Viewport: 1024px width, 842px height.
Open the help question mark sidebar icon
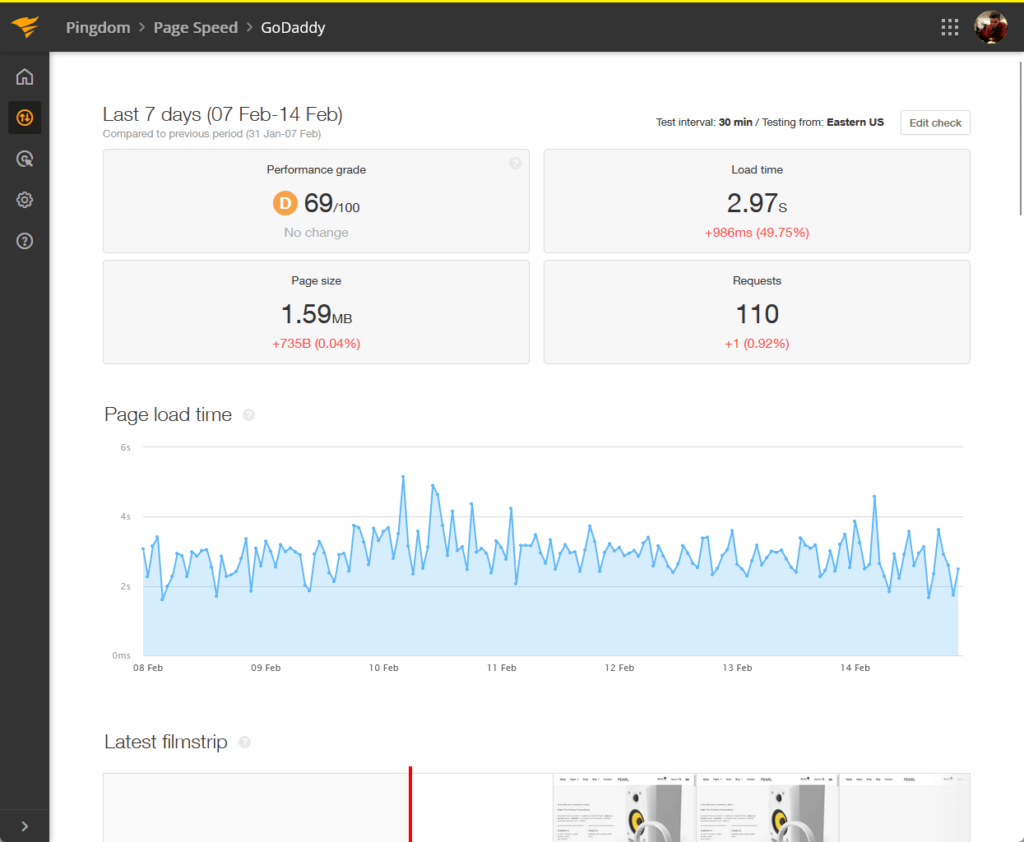pos(24,241)
